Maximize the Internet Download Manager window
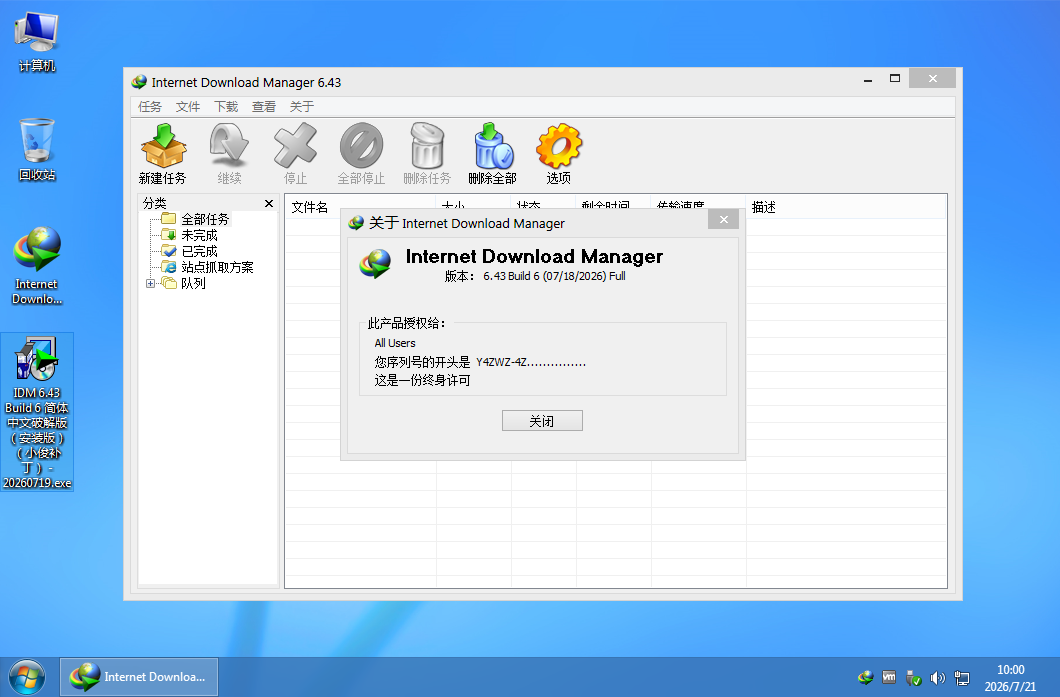The width and height of the screenshot is (1060, 697). [894, 79]
